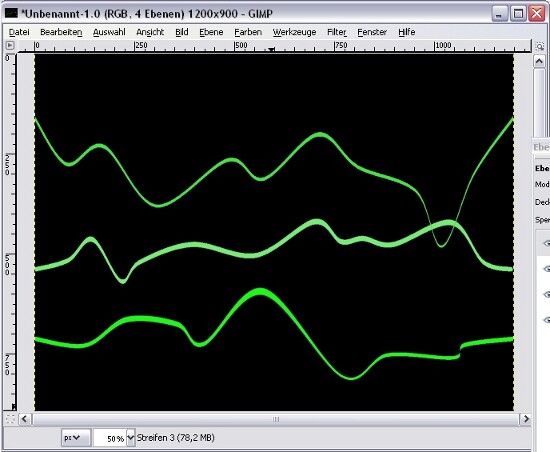Click the horizontal scrollbar right arrow
The height and width of the screenshot is (452, 550).
point(526,419)
